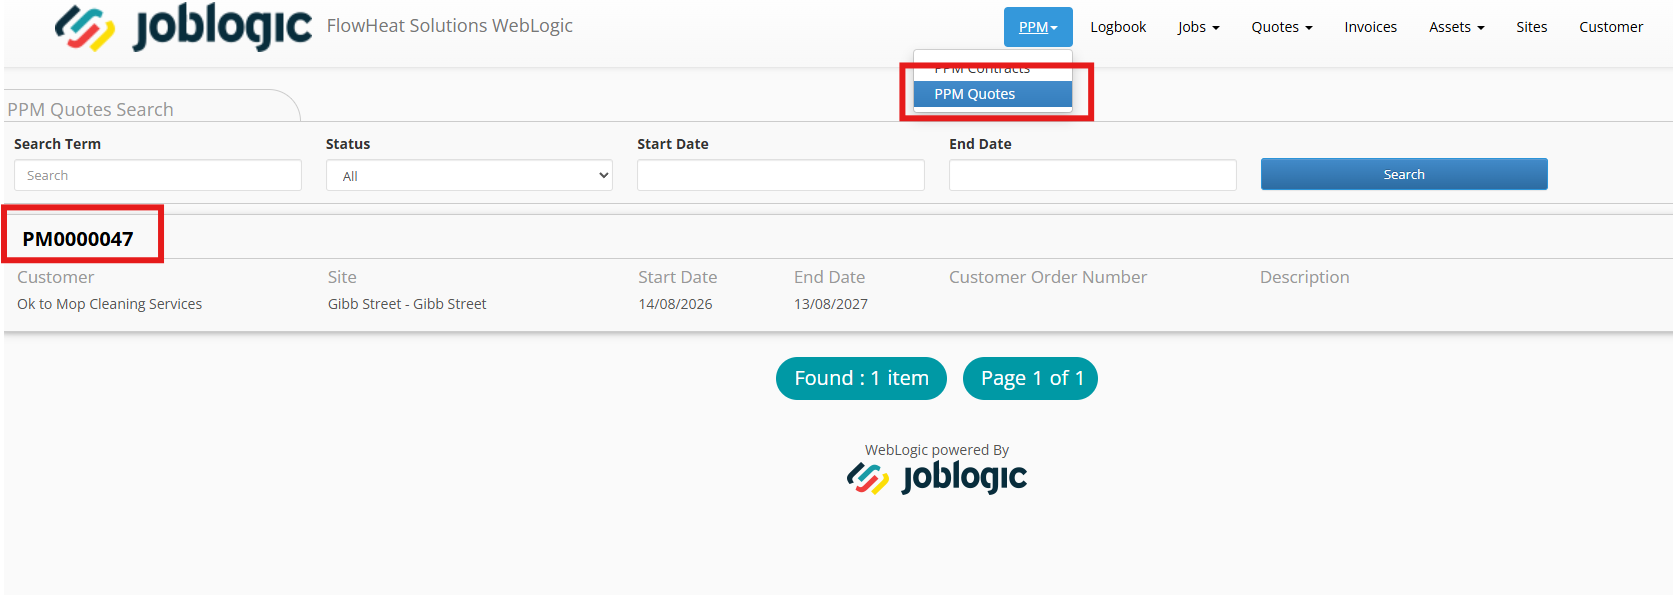Open quote PM0000047

point(78,239)
